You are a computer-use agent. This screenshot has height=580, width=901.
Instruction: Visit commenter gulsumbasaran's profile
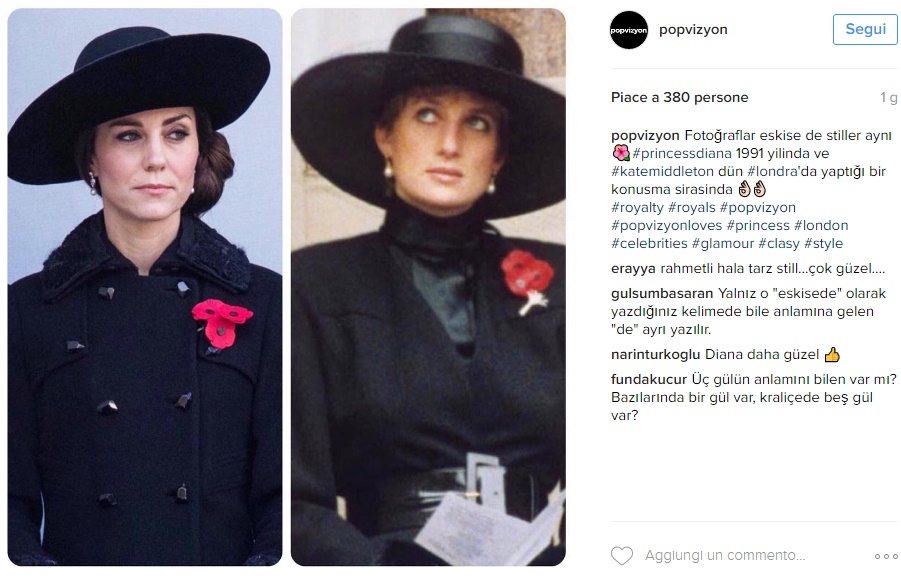tap(662, 293)
